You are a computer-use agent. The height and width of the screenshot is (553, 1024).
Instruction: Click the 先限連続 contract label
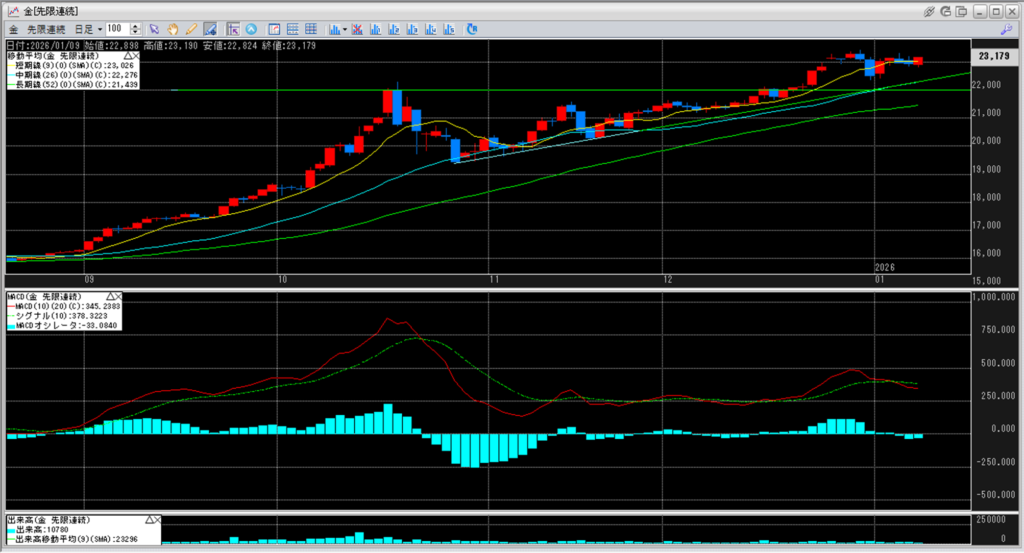[45, 29]
